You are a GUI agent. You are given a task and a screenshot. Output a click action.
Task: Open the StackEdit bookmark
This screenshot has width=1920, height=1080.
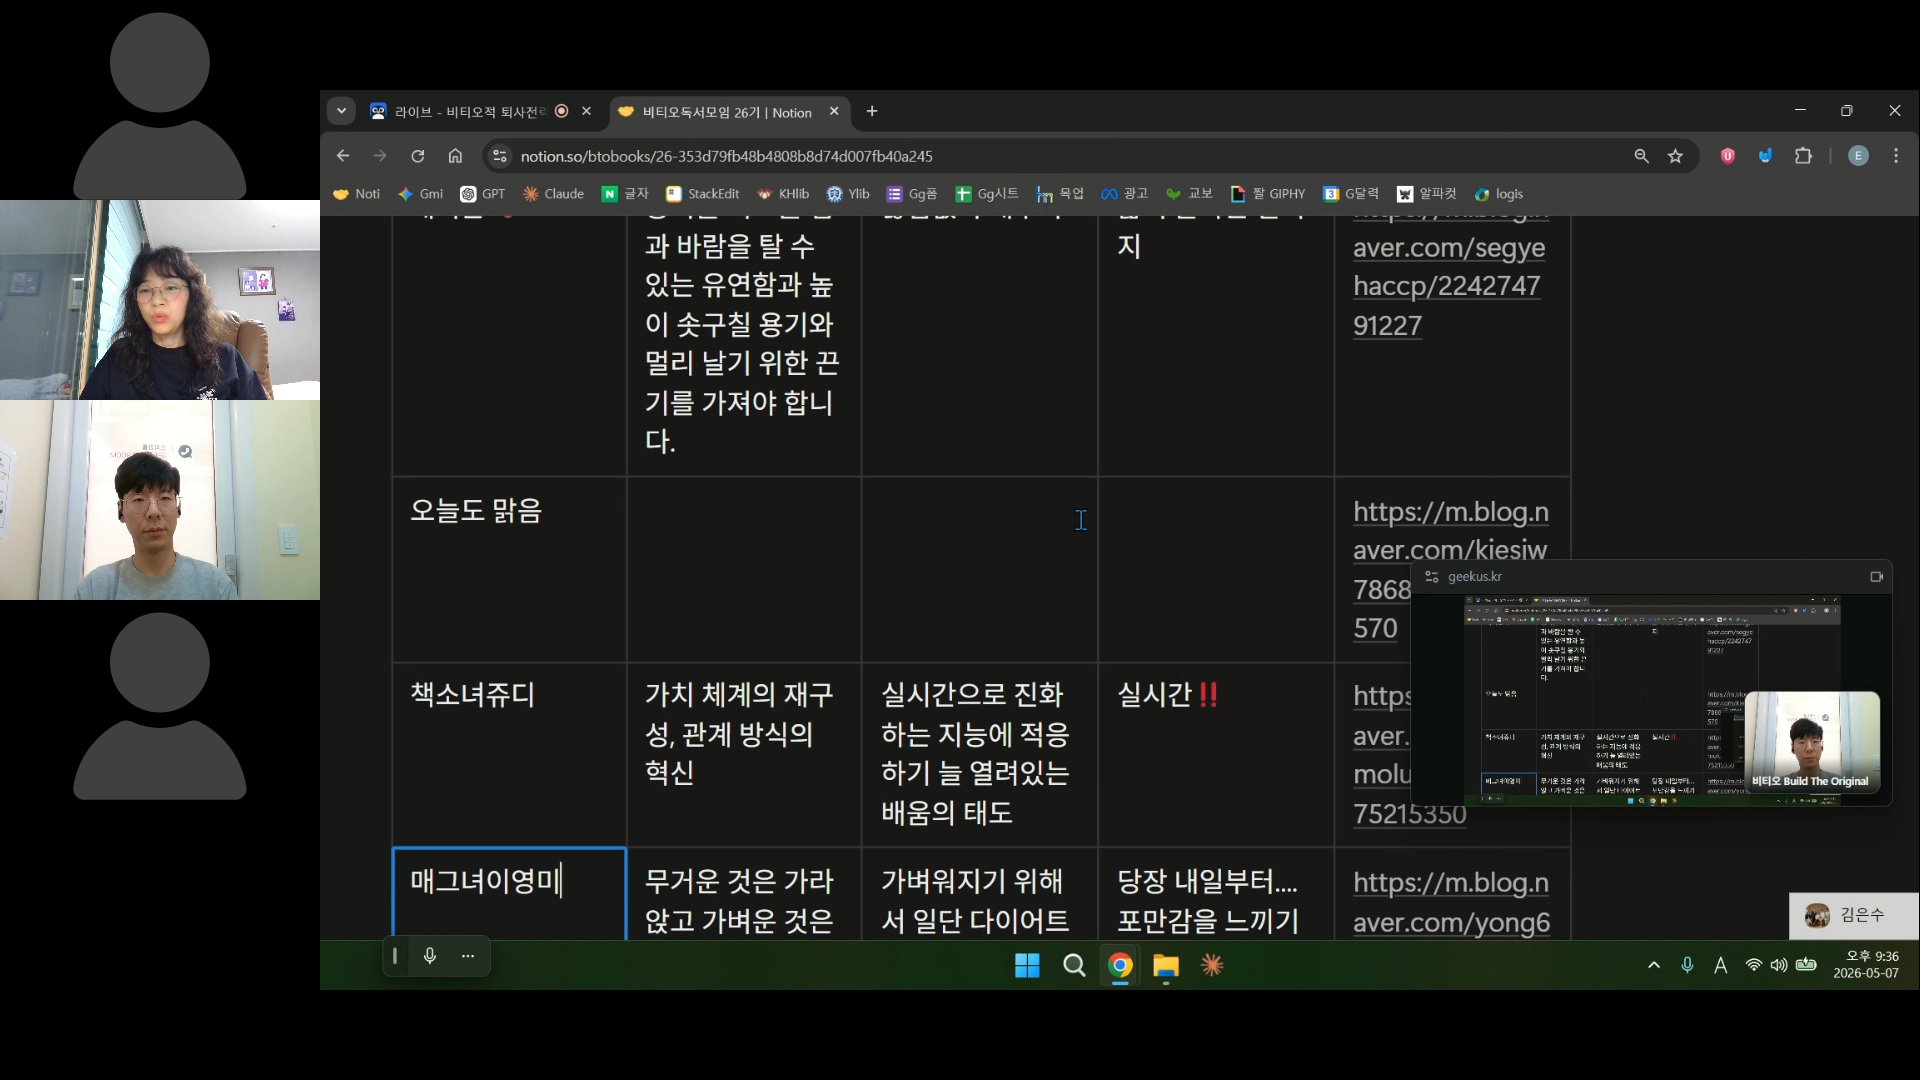click(702, 194)
